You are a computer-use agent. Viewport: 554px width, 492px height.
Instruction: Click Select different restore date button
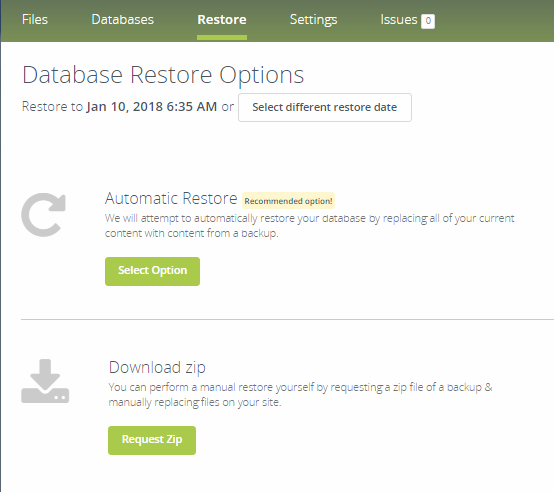pos(325,107)
